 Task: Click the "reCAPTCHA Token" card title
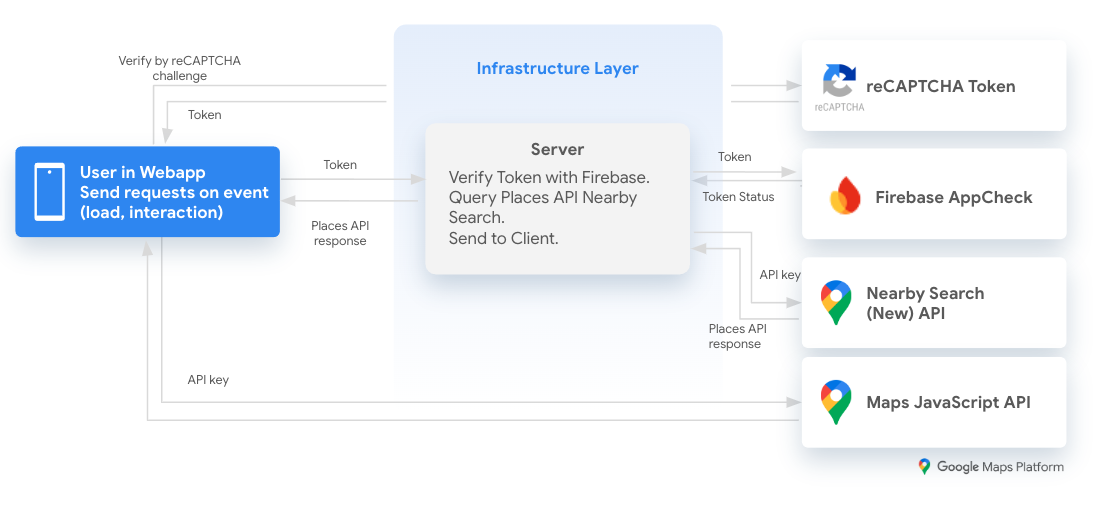click(940, 86)
